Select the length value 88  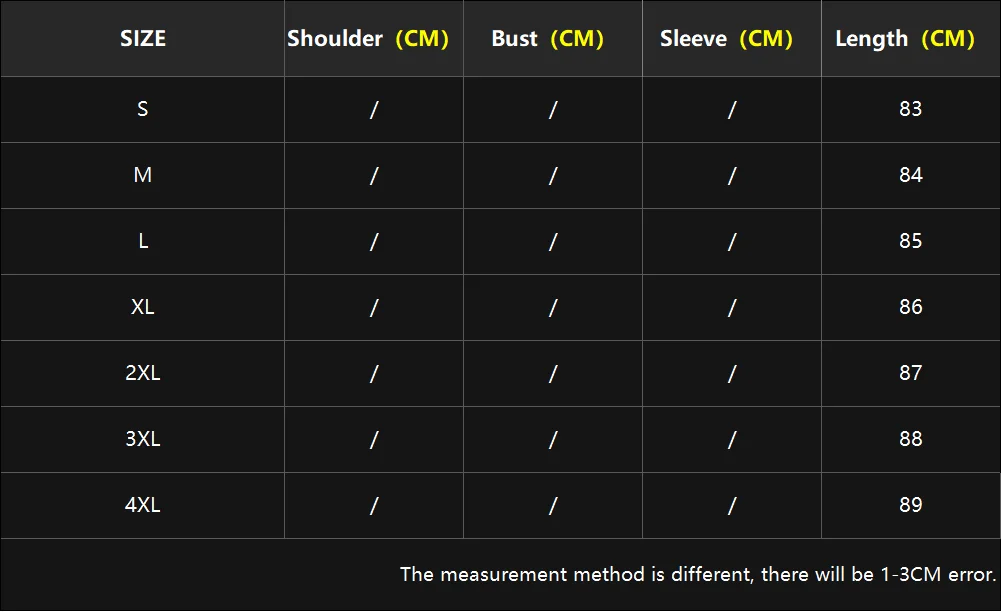[x=911, y=439]
